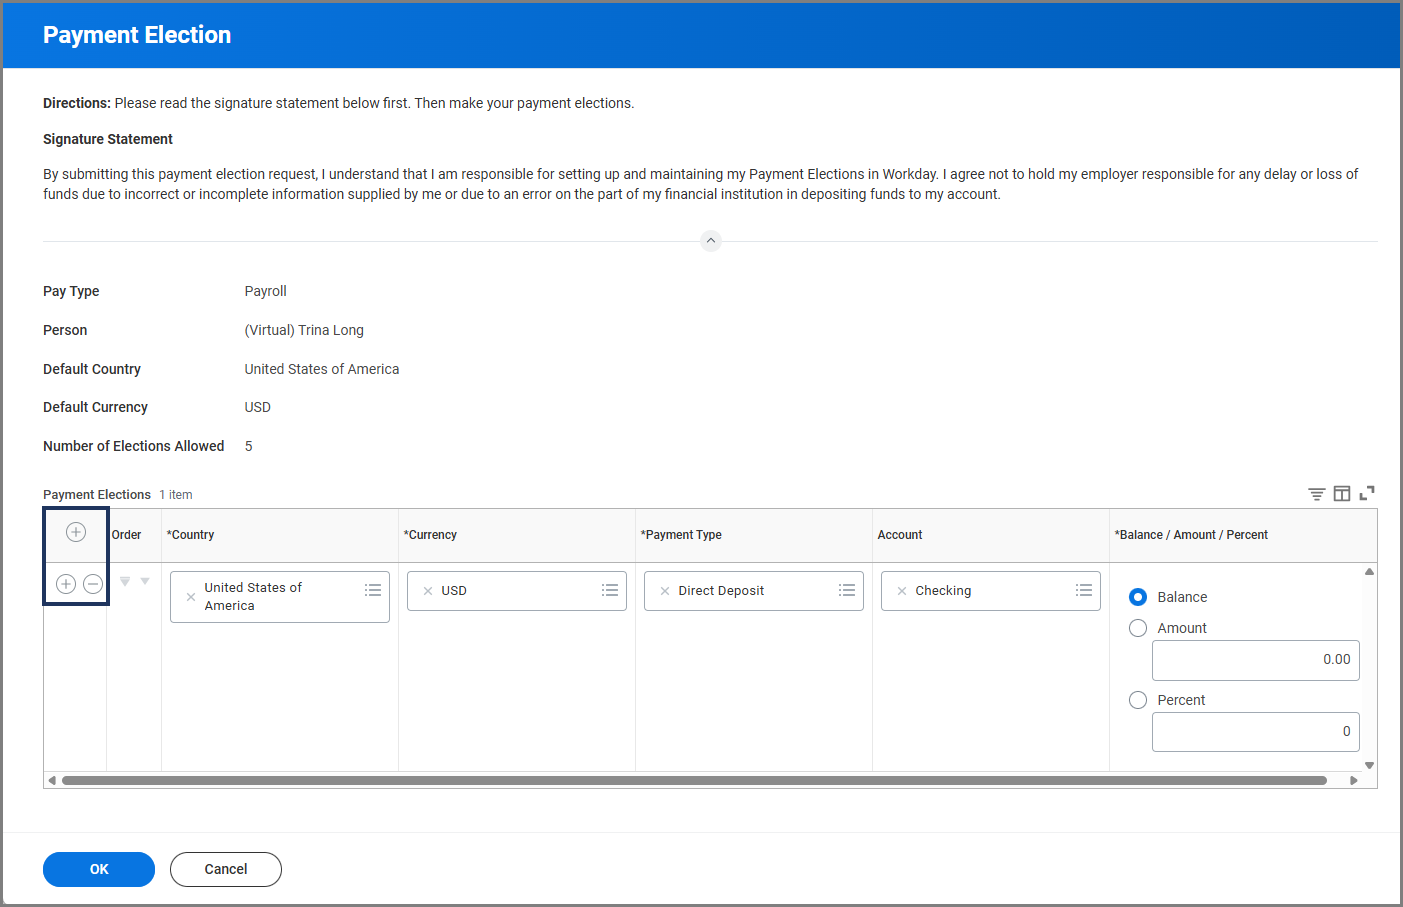Screen dimensions: 1403x907
Task: Choose the Percent radio option
Action: point(1138,700)
